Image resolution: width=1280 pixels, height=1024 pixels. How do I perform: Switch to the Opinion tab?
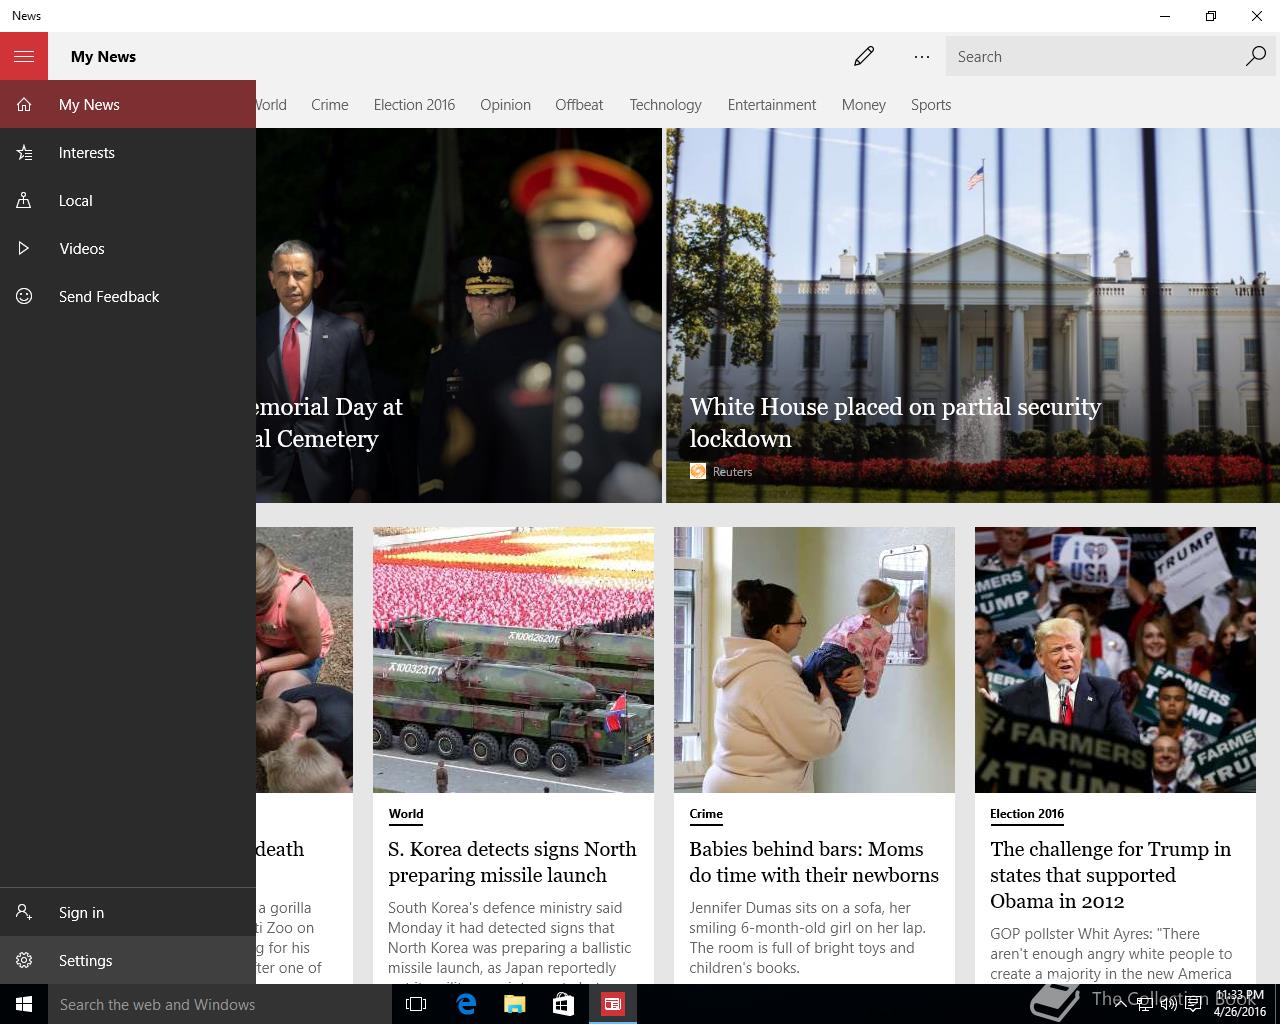coord(505,104)
